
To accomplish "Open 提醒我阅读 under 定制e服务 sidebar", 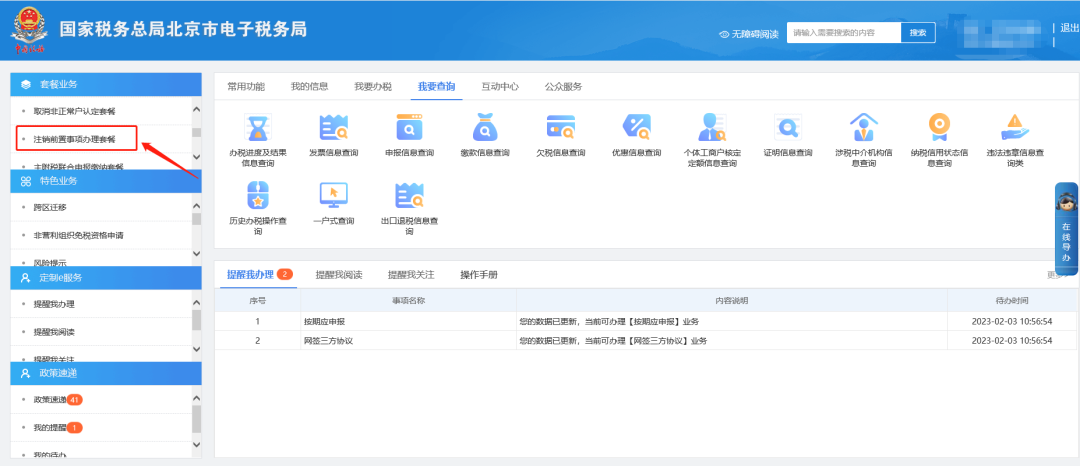I will [x=54, y=332].
